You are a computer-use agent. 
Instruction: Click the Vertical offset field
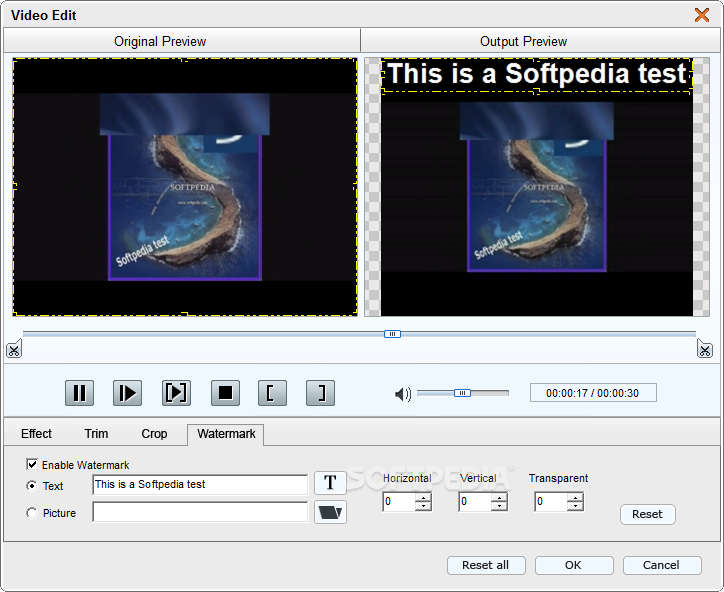476,501
